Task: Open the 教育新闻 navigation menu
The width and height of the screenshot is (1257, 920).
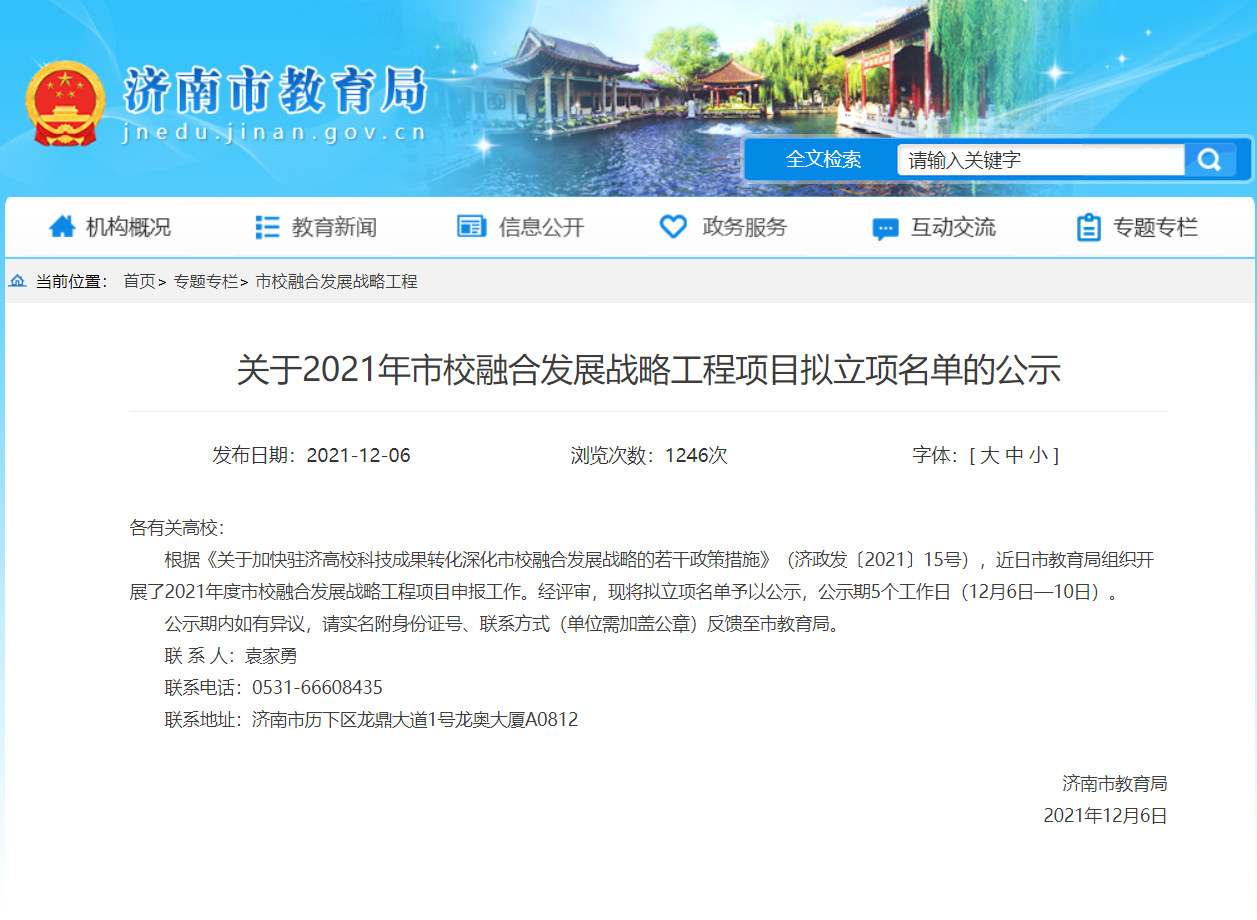Action: [x=334, y=227]
